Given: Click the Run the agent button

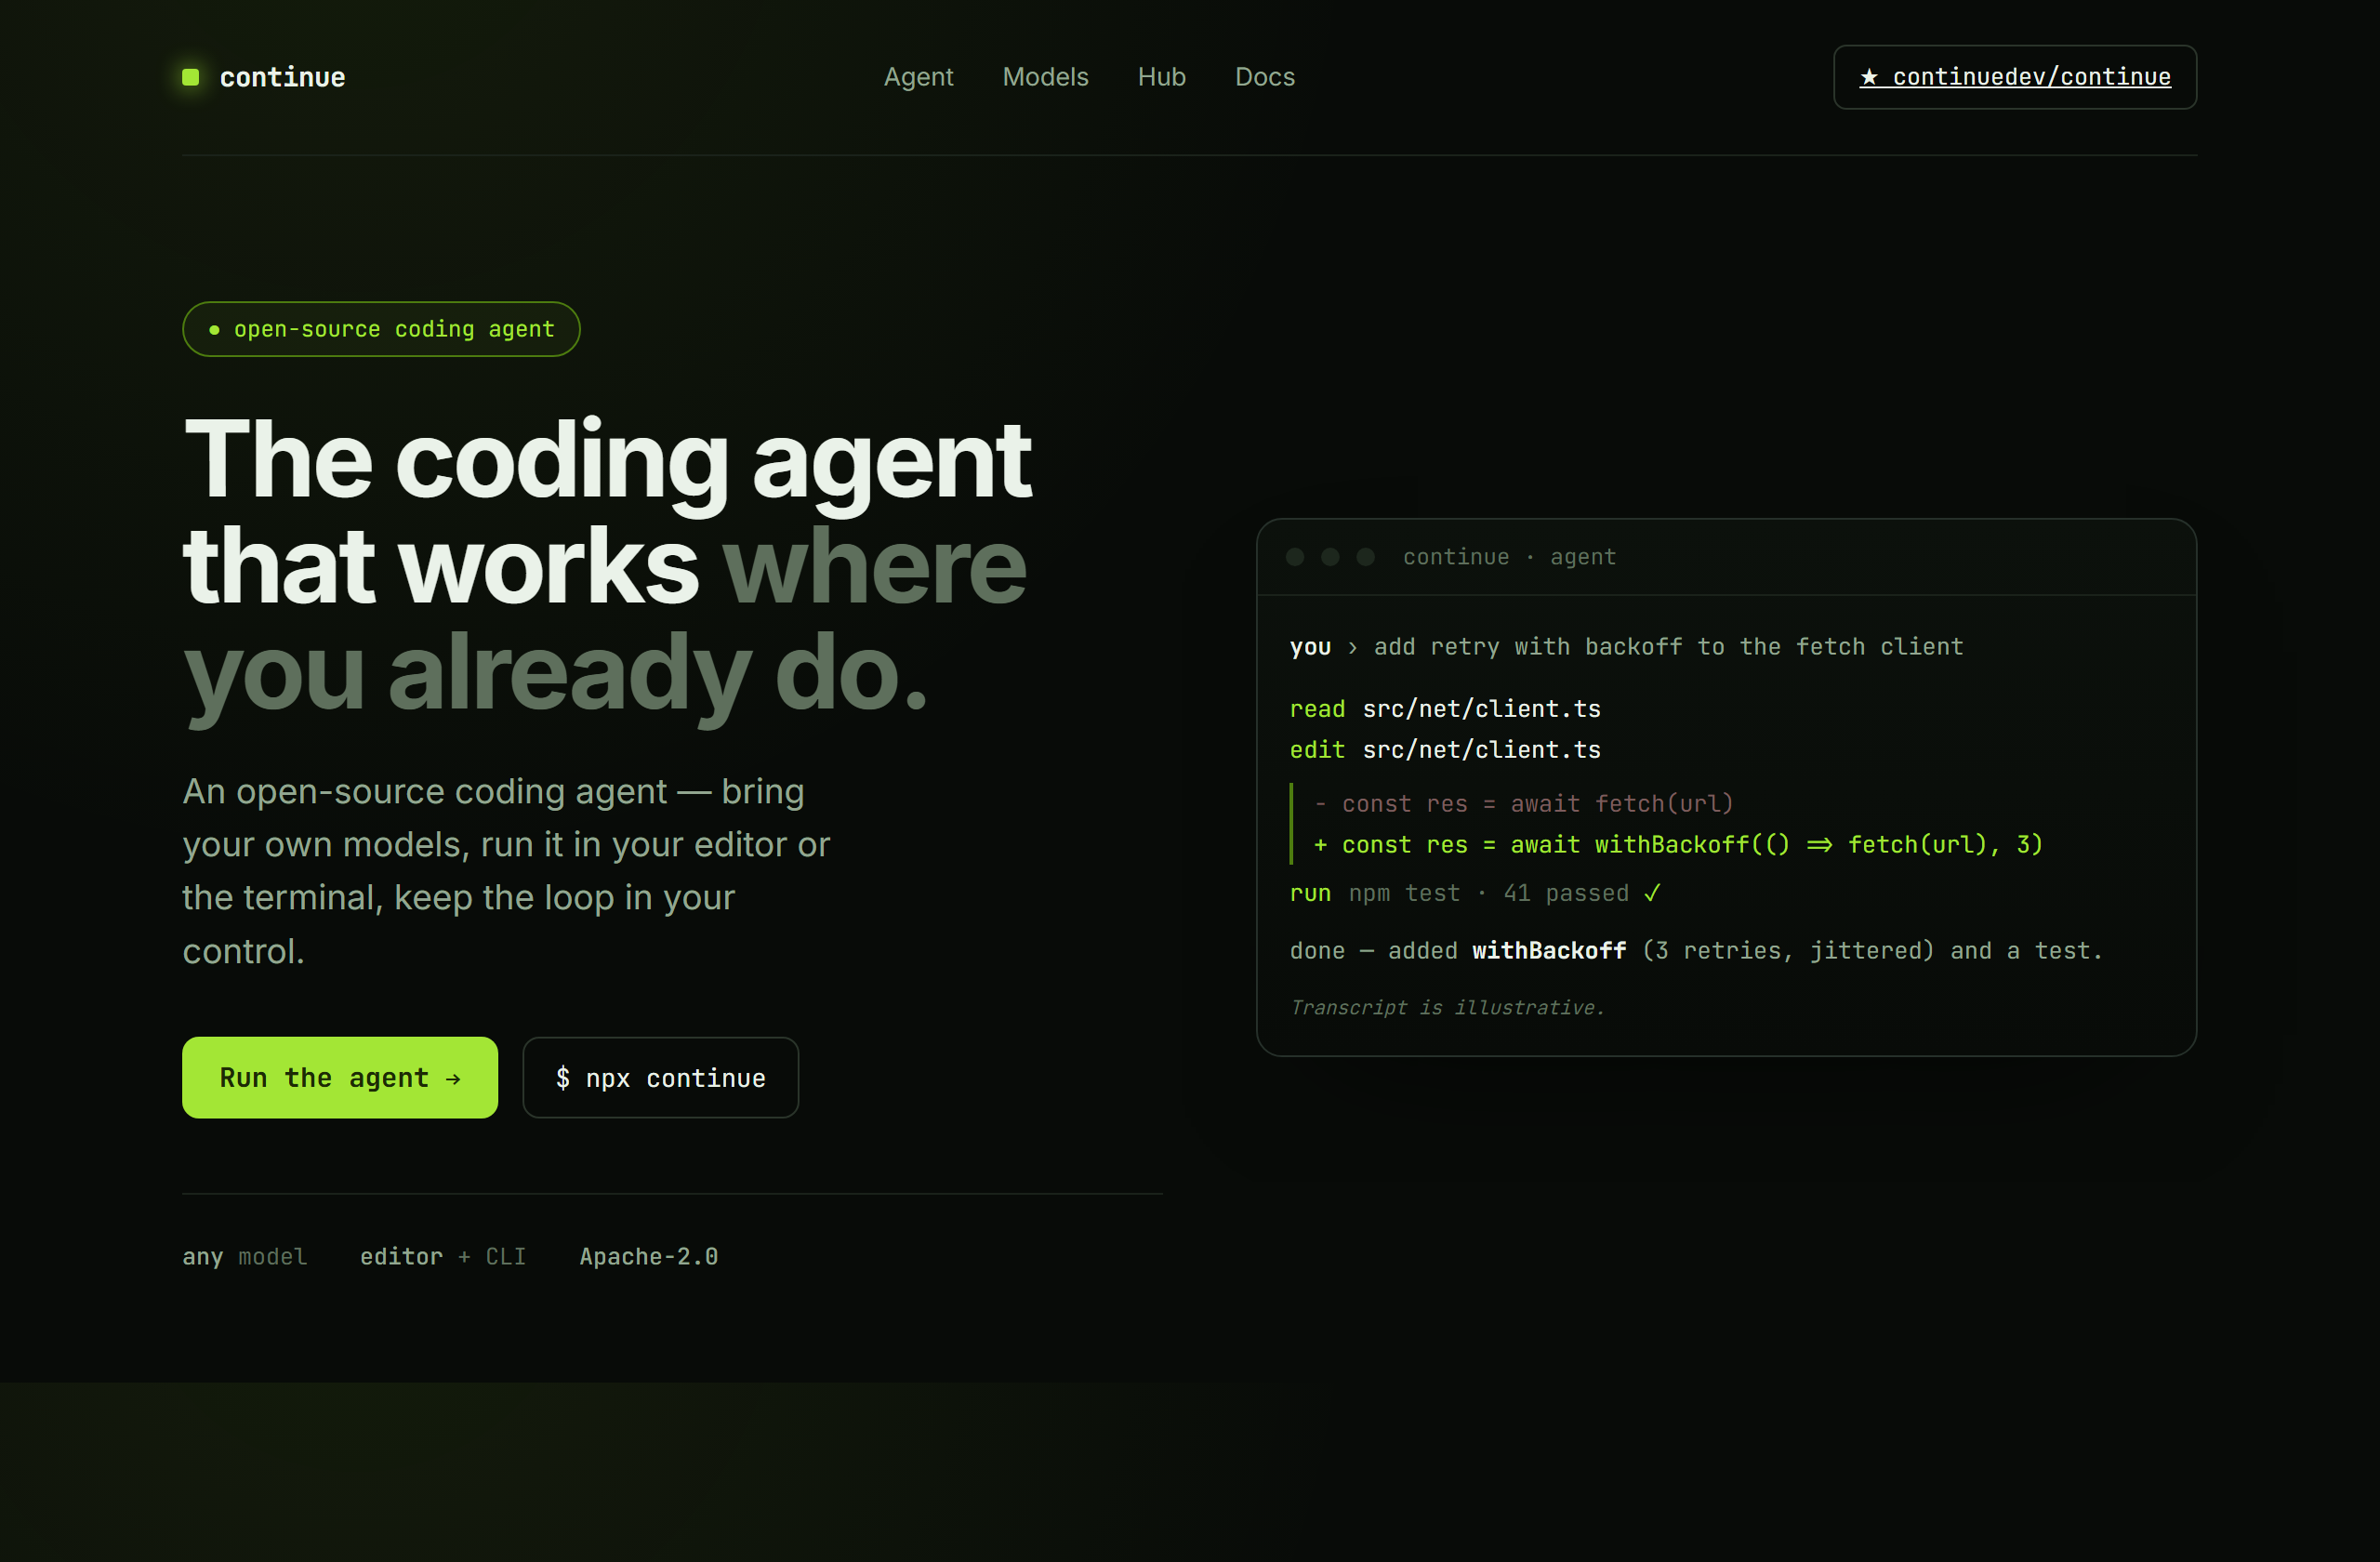Looking at the screenshot, I should [x=340, y=1077].
